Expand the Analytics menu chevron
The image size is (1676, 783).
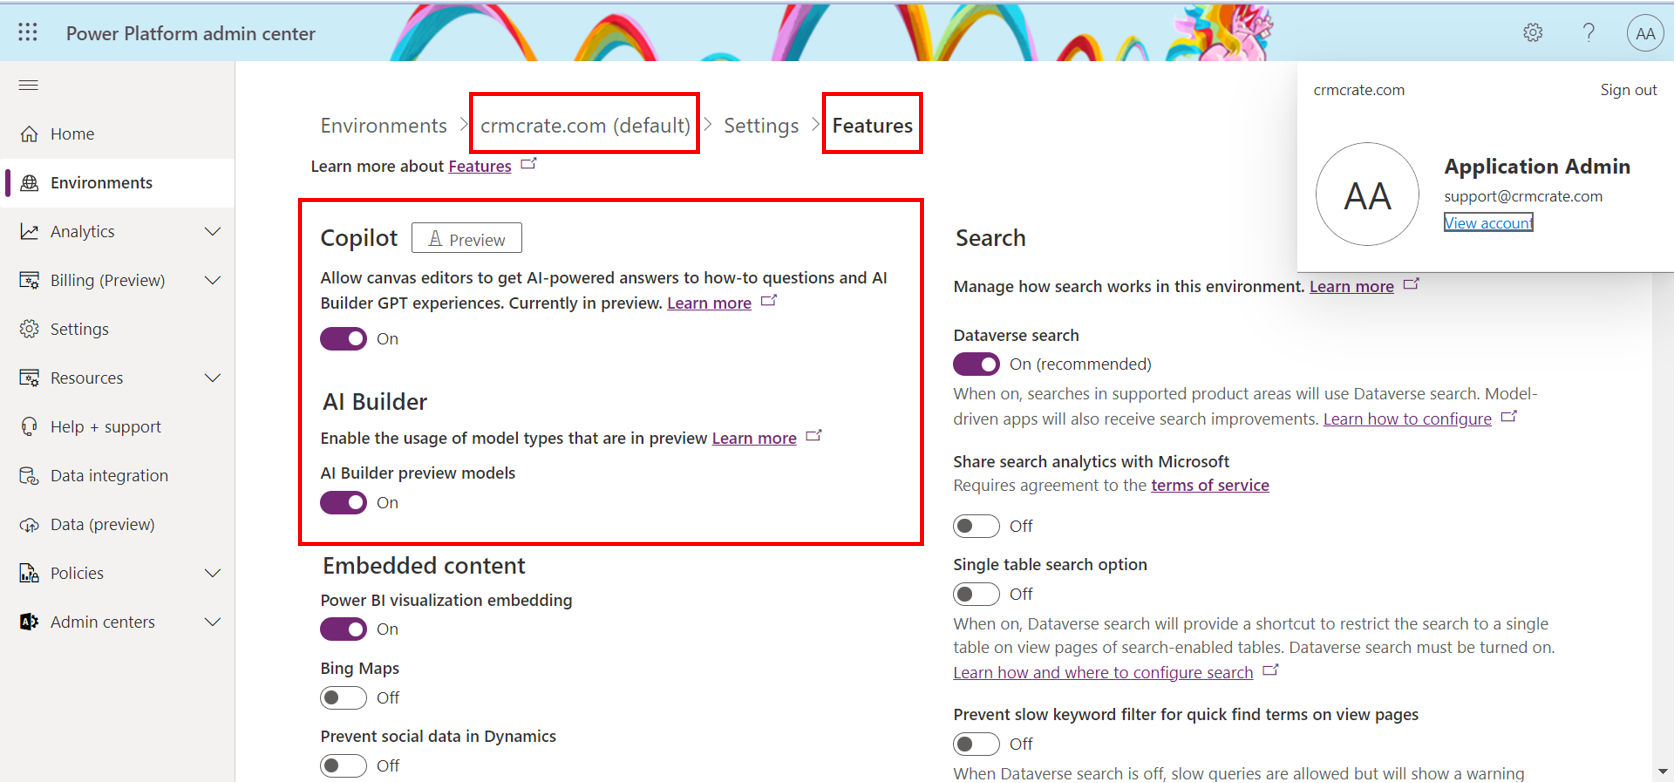pos(212,232)
